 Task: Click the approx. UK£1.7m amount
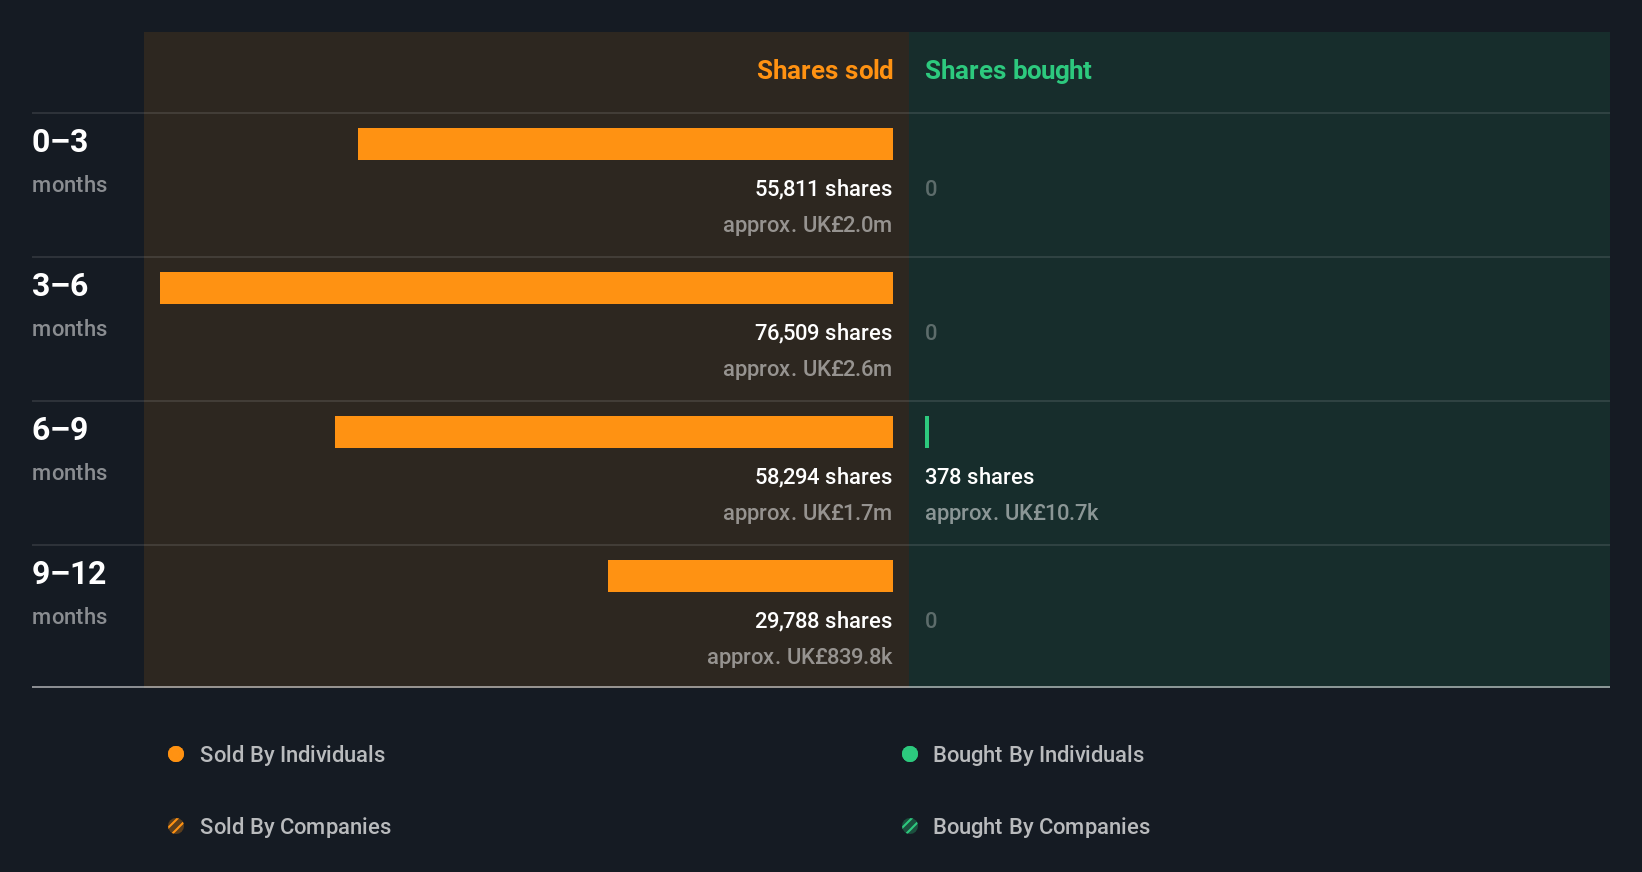click(x=807, y=512)
